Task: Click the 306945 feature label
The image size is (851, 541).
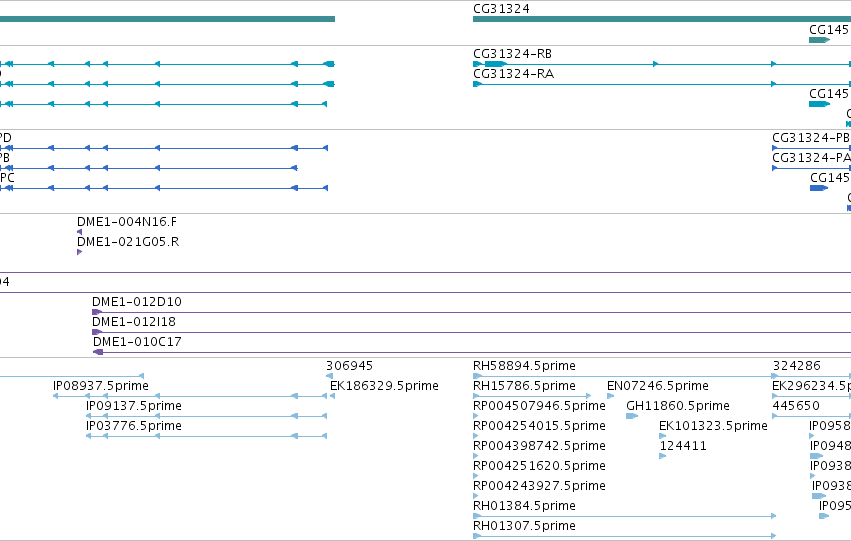Action: tap(350, 366)
